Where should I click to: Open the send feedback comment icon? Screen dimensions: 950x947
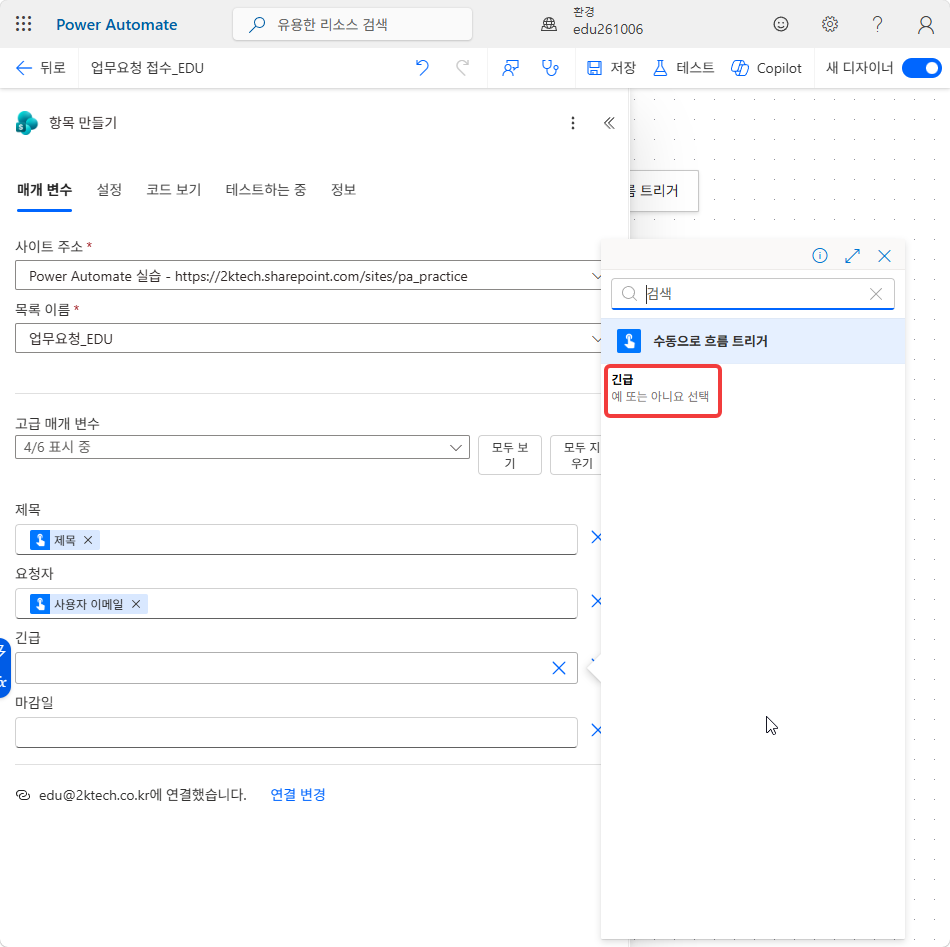(x=510, y=68)
